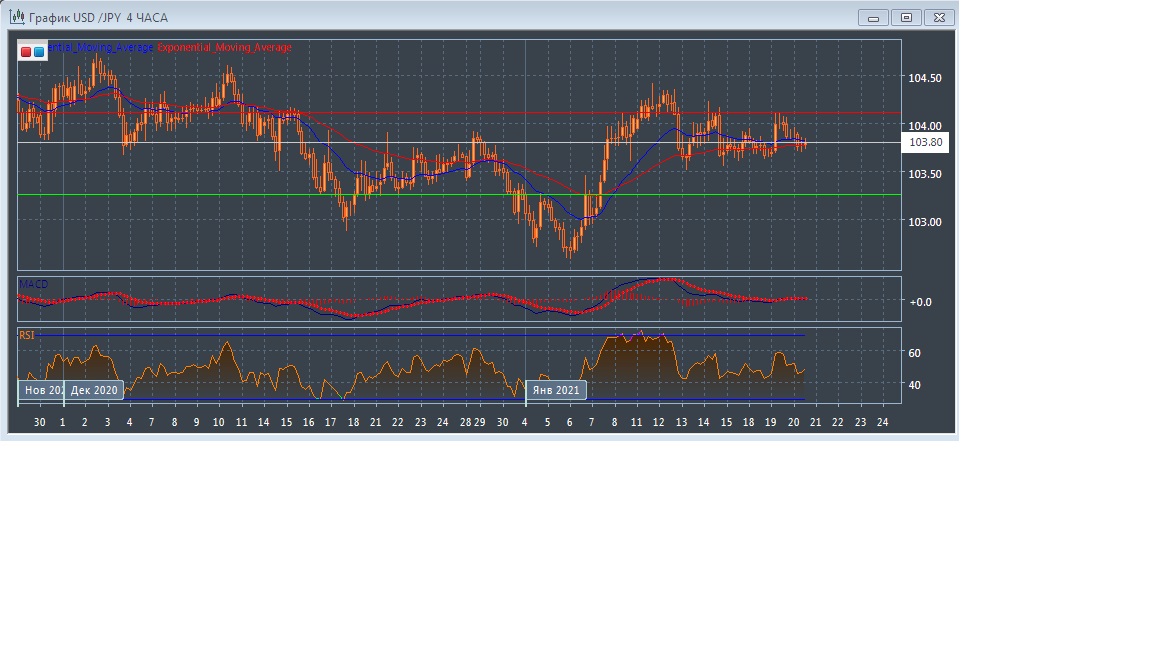Select the Ноя 2020 month marker
The height and width of the screenshot is (648, 1152).
42,390
